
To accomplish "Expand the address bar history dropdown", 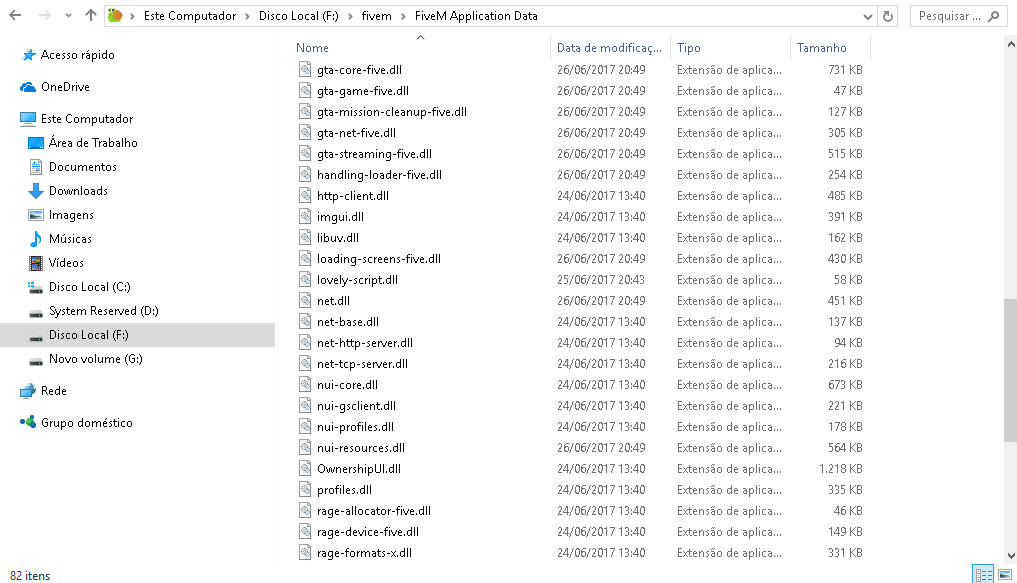I will coord(867,17).
